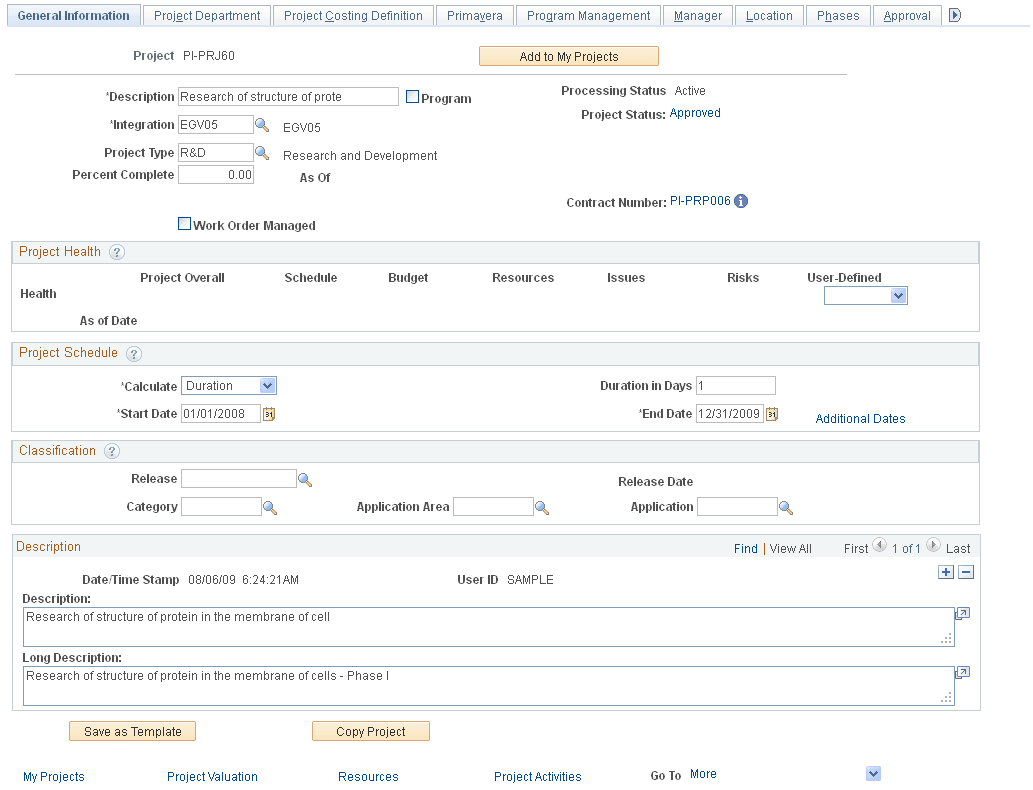Open the Go To More dropdown
The width and height of the screenshot is (1033, 790).
[x=873, y=773]
